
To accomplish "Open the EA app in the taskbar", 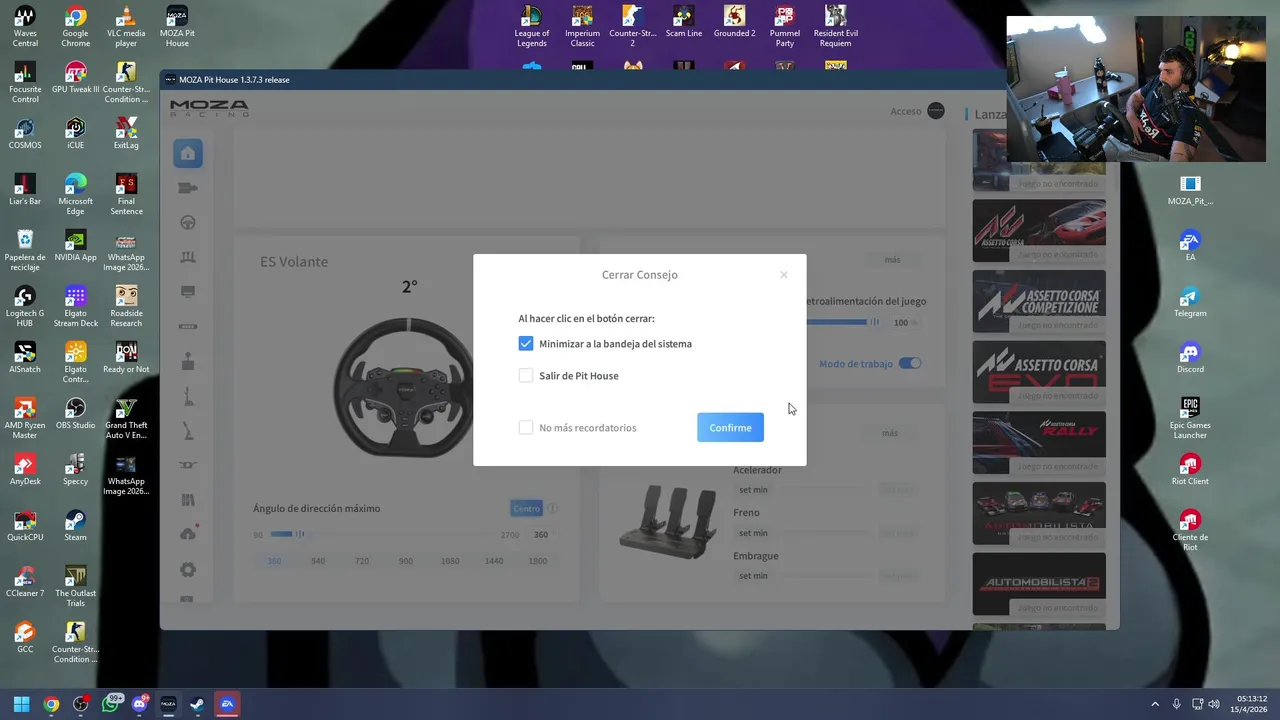I will (227, 704).
